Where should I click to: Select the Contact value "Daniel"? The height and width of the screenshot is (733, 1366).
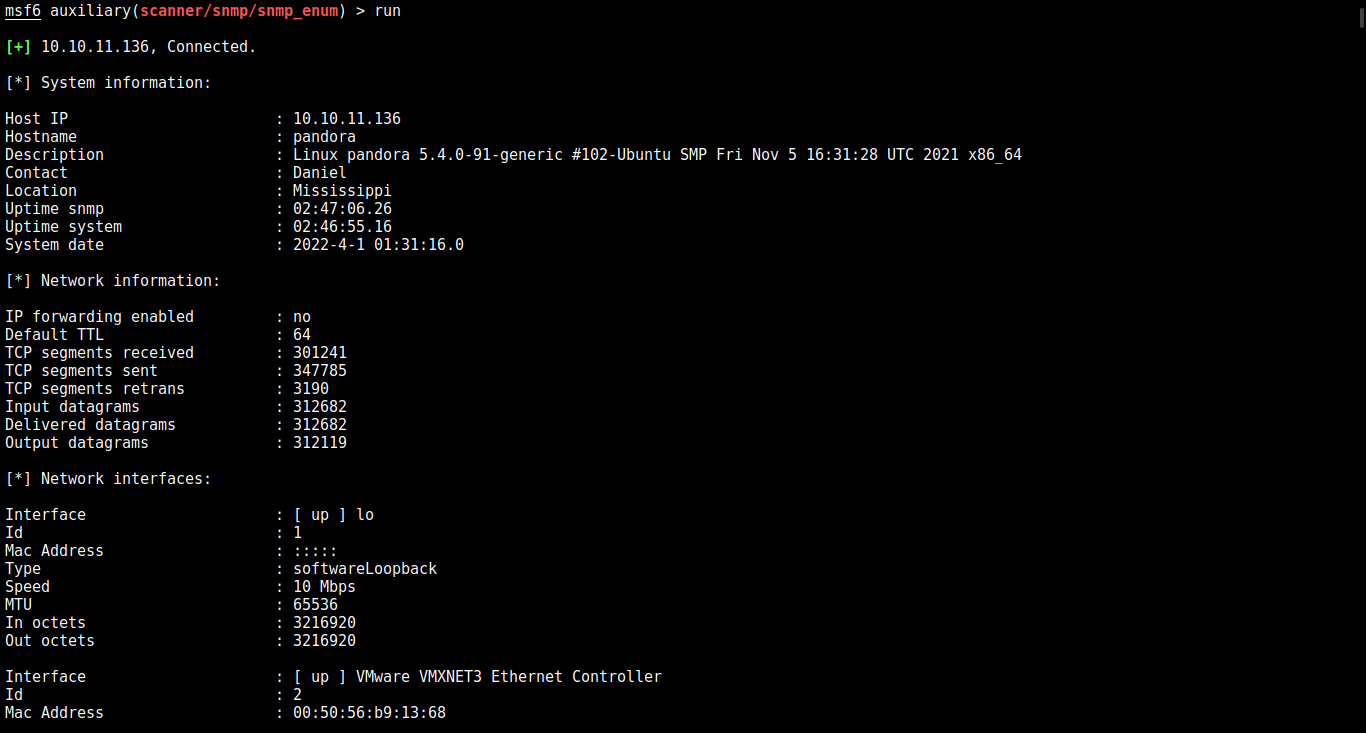pyautogui.click(x=319, y=173)
